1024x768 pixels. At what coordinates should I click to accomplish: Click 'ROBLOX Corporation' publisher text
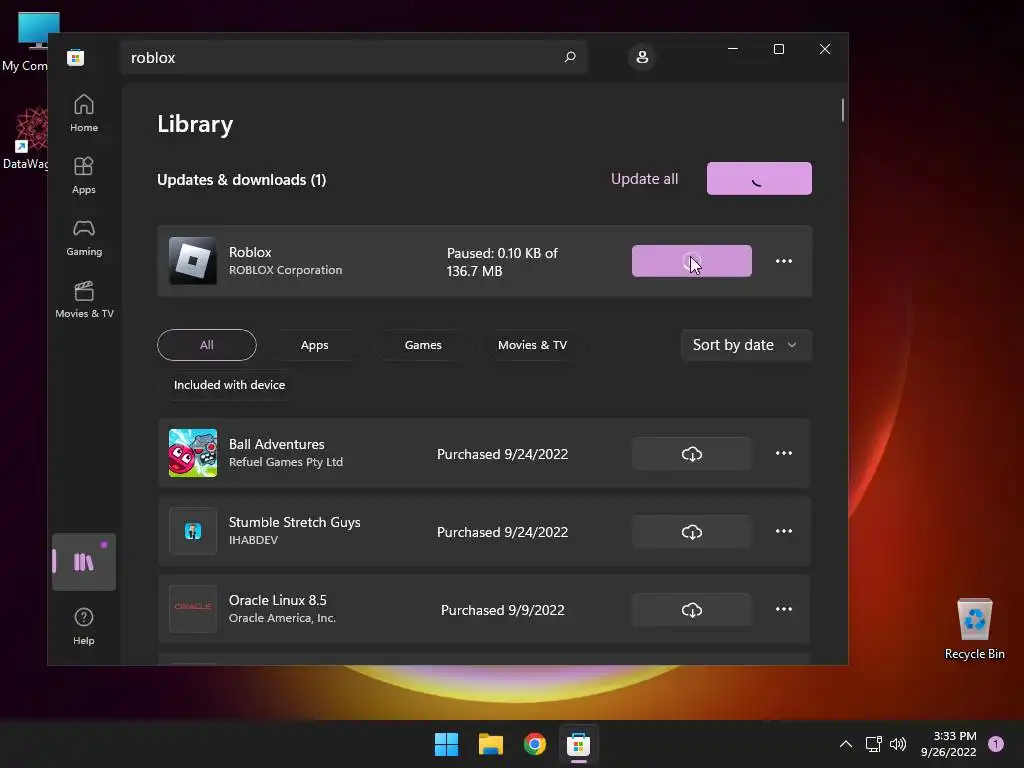285,270
